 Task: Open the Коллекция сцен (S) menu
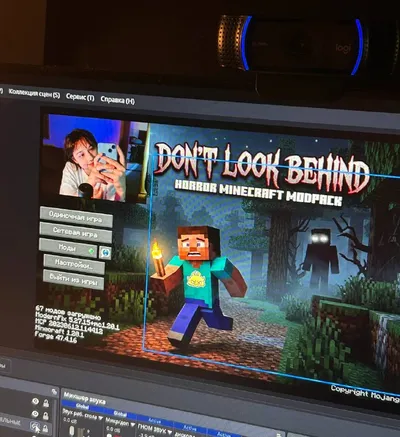34,93
